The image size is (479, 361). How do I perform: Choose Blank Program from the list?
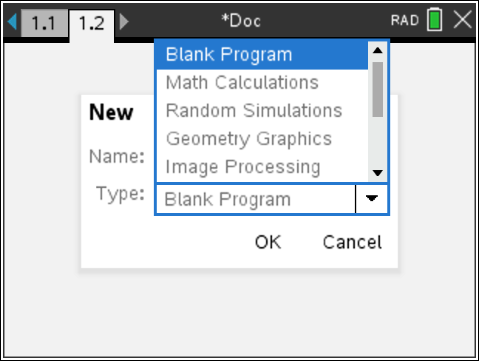point(262,55)
